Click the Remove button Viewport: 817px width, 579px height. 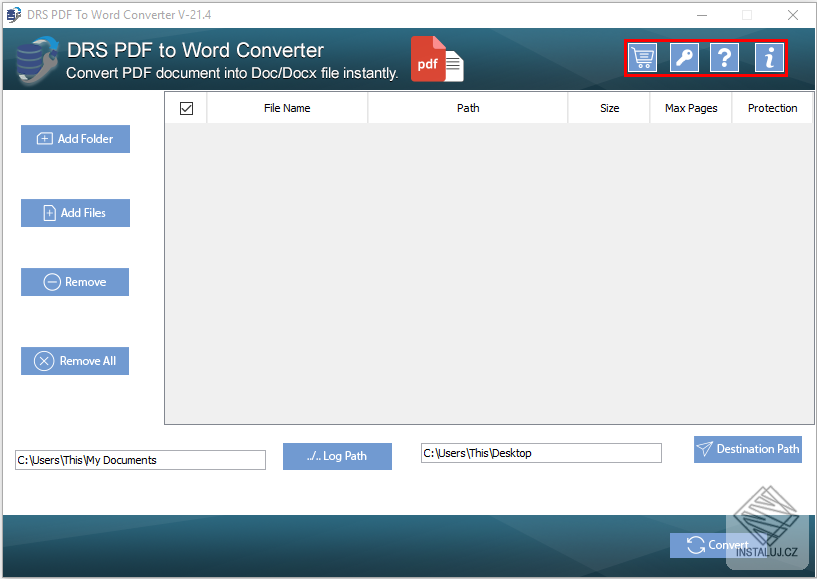pos(75,282)
